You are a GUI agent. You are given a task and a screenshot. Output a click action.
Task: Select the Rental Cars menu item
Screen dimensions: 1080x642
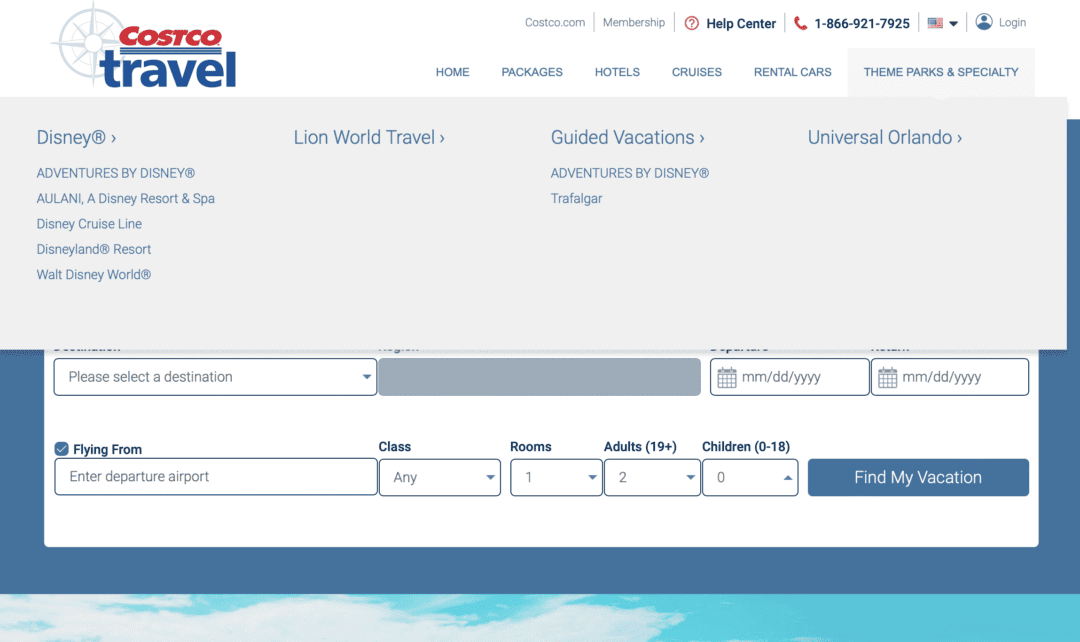click(x=792, y=72)
